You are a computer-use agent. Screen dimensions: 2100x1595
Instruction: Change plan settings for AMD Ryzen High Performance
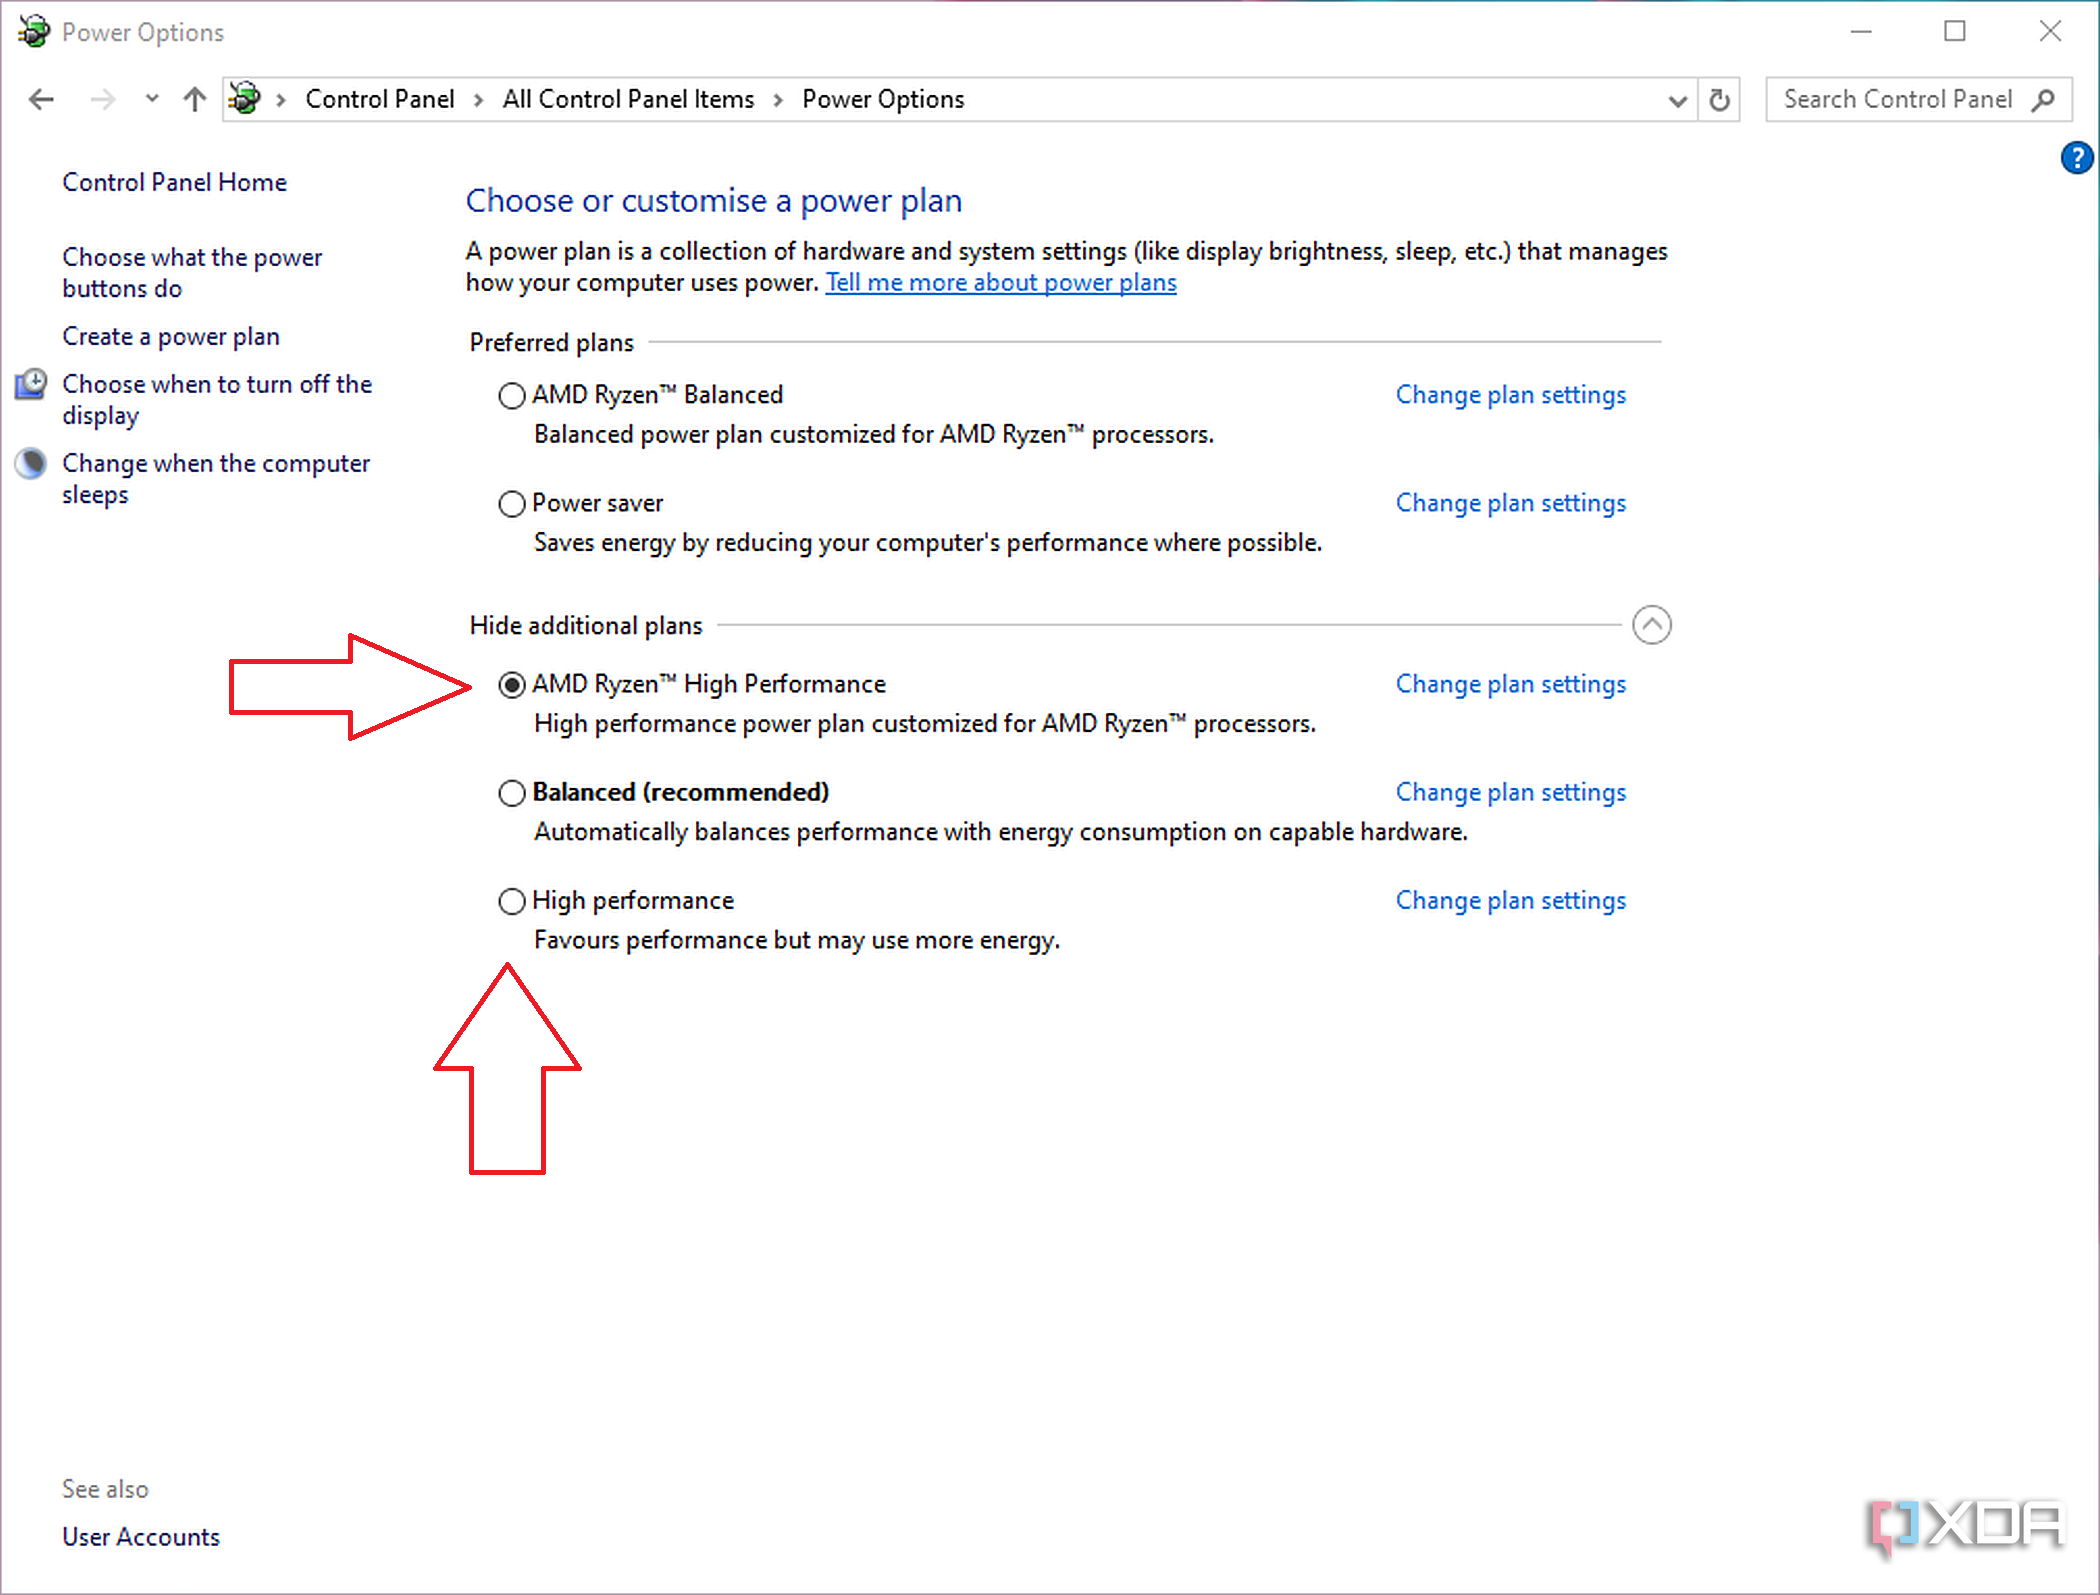pos(1511,684)
